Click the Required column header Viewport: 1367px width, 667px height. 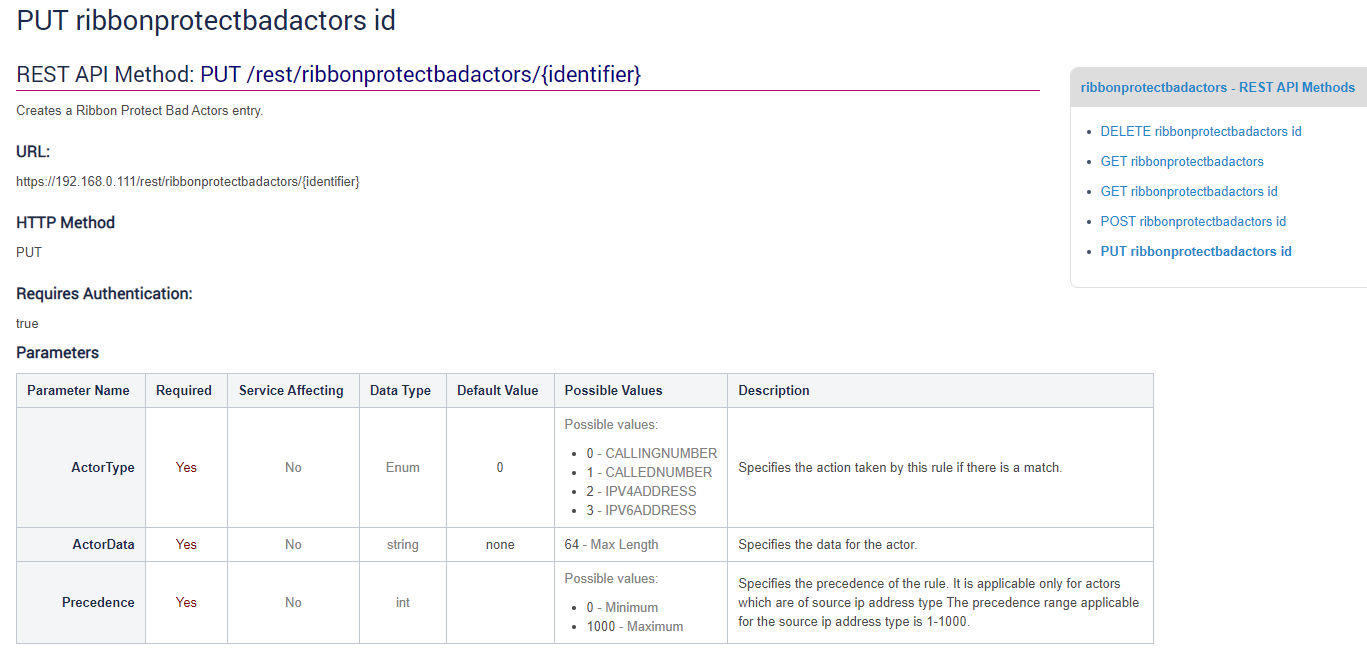[x=185, y=390]
